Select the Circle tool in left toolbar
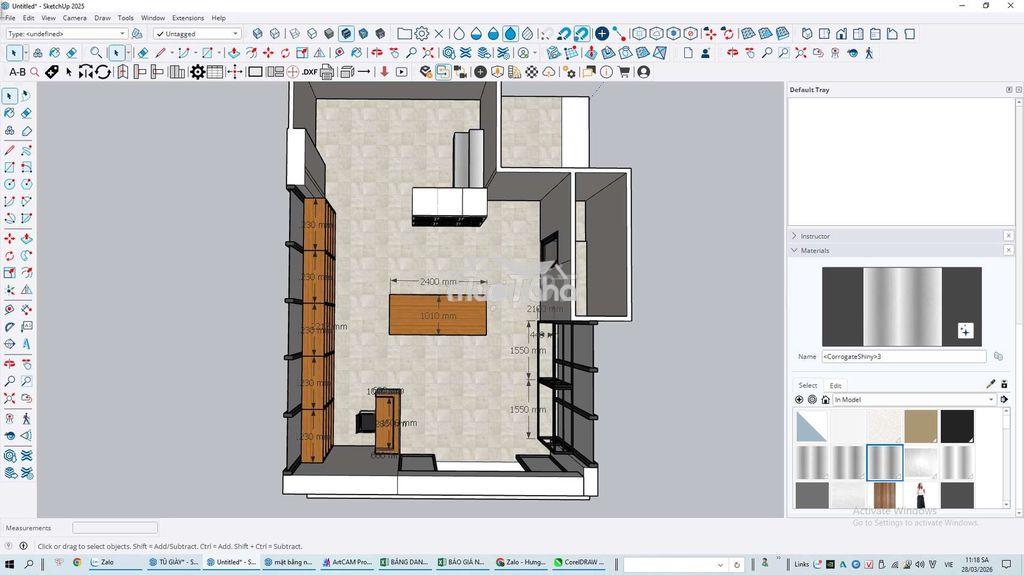 point(10,185)
